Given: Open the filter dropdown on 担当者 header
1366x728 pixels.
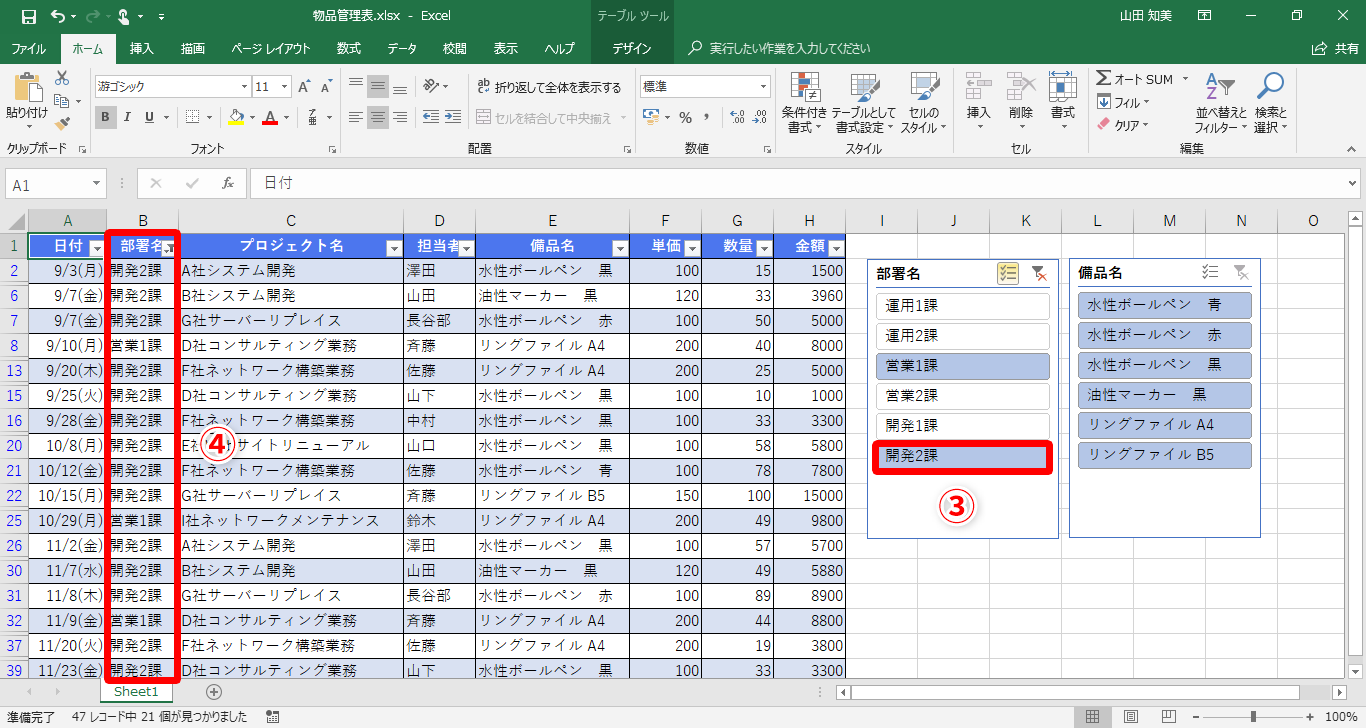Looking at the screenshot, I should pyautogui.click(x=466, y=248).
